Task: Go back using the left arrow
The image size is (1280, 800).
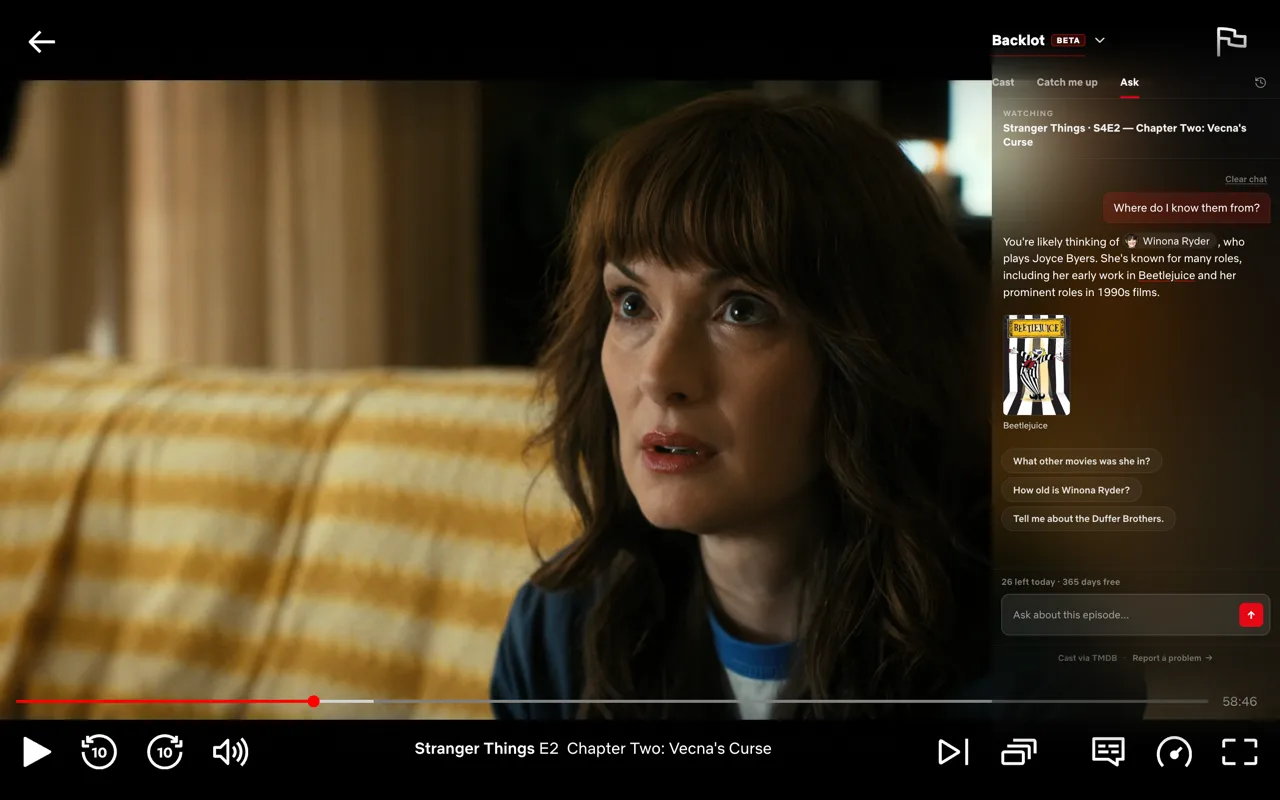Action: (41, 41)
